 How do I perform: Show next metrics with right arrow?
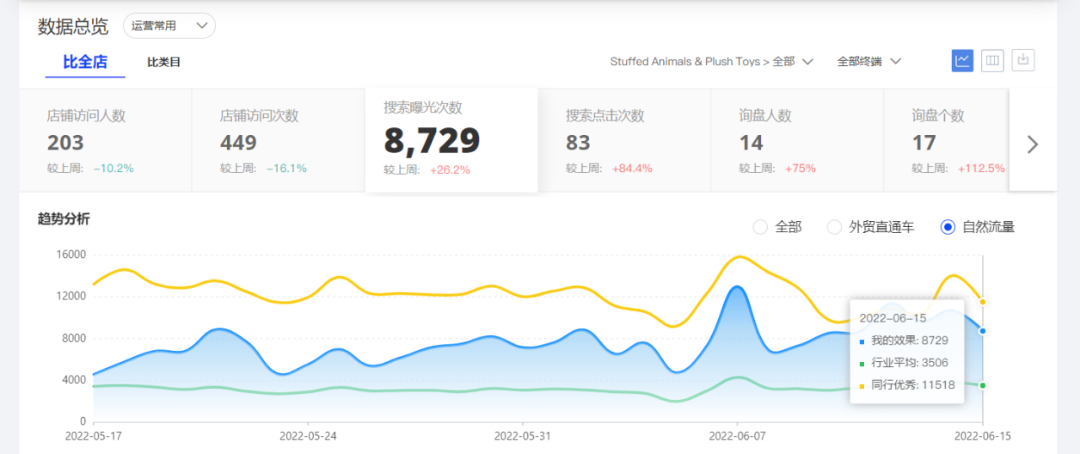tap(1032, 144)
